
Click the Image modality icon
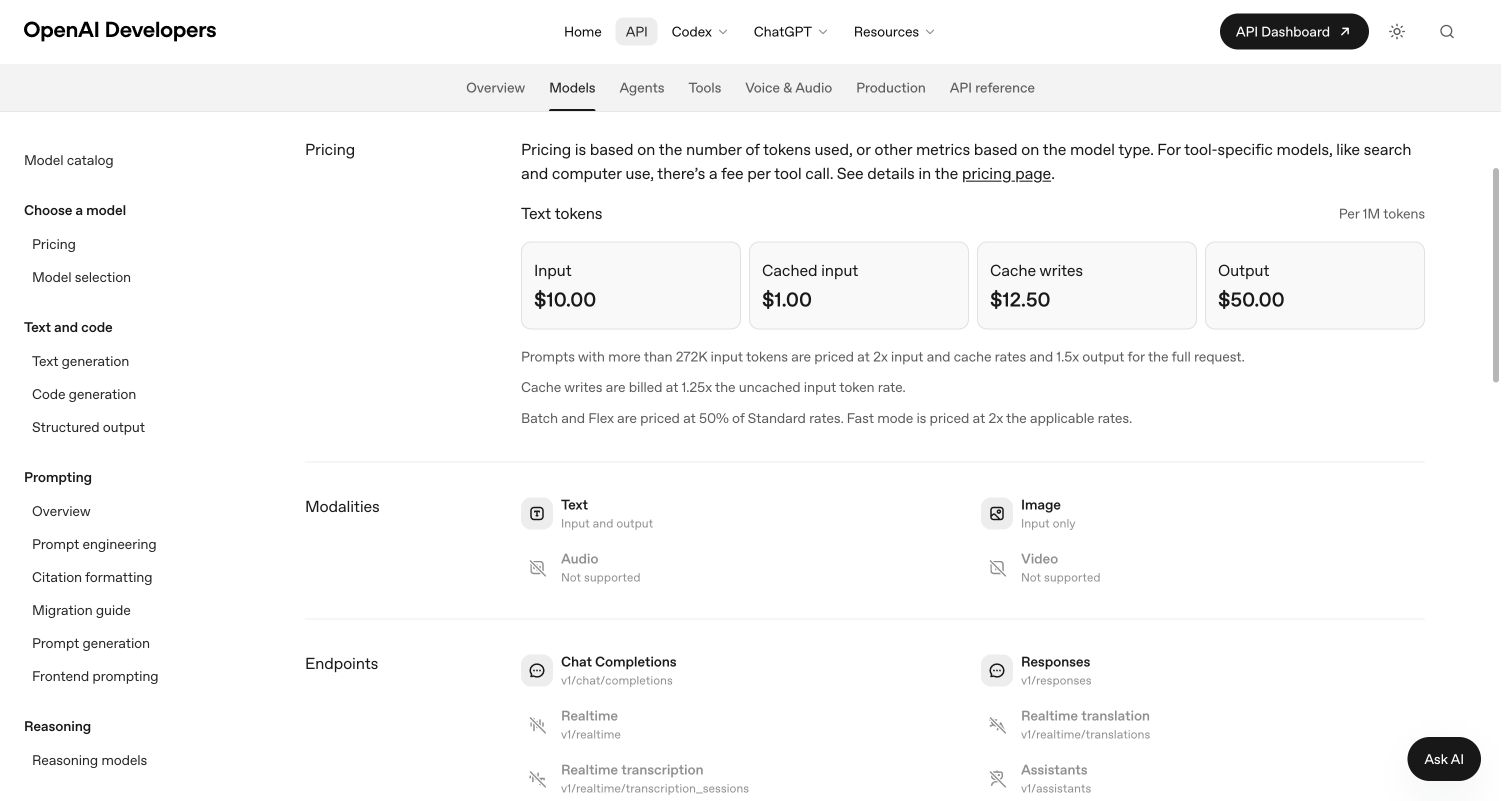pos(997,514)
